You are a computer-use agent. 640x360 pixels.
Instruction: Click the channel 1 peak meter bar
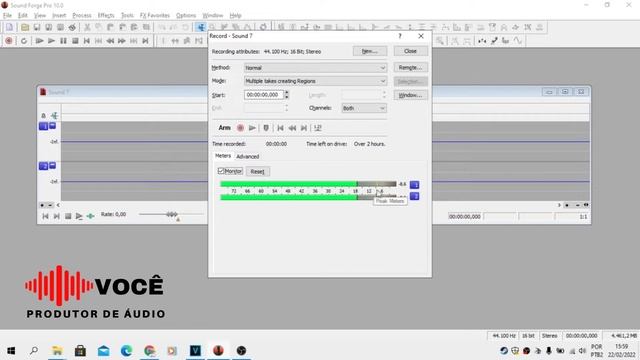(308, 184)
